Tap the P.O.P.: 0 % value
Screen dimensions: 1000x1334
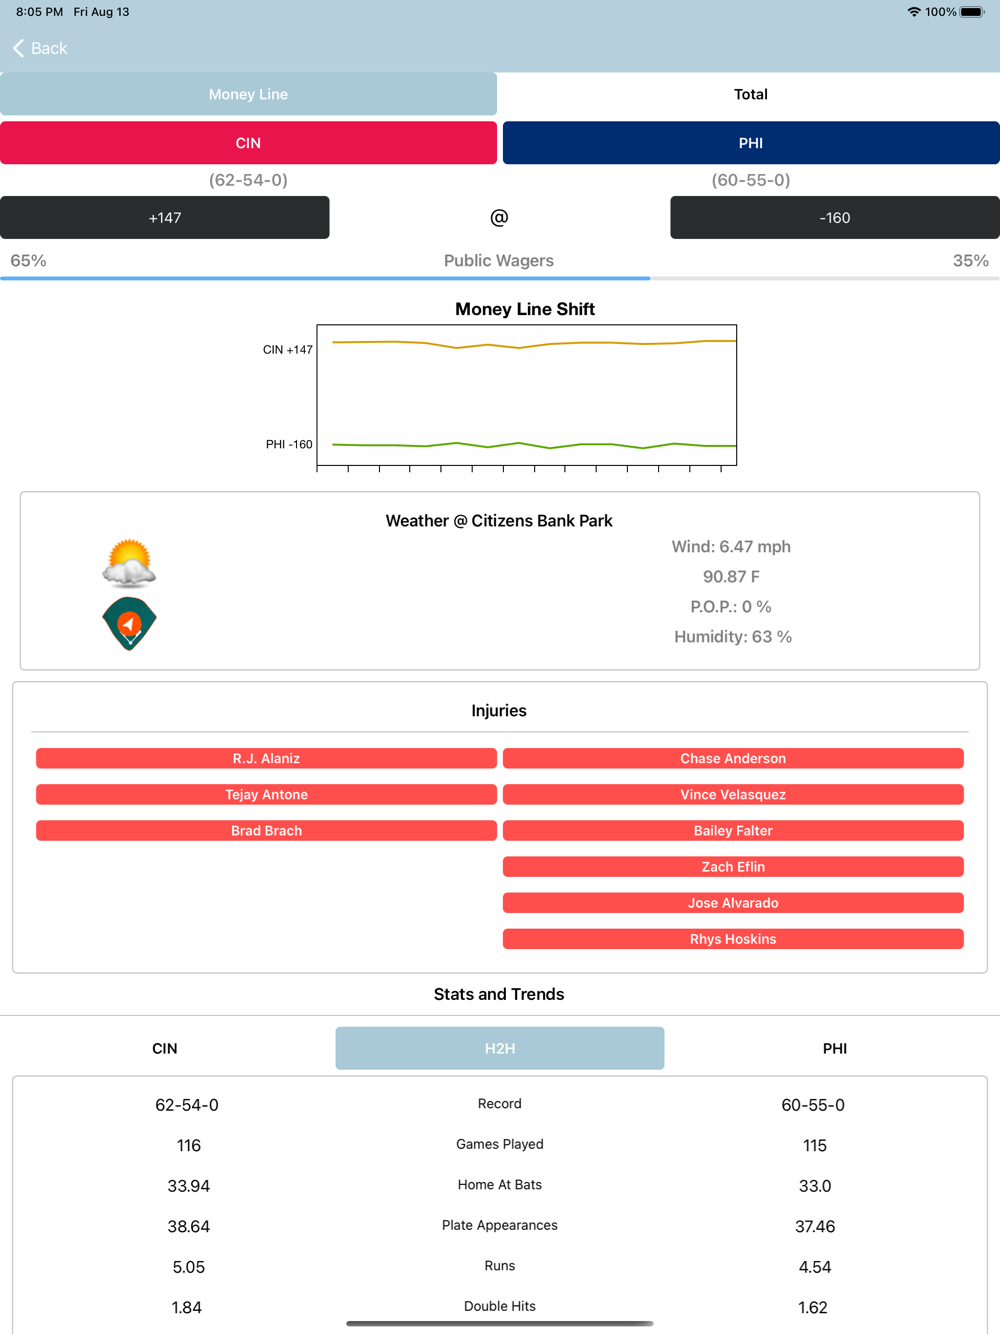(731, 606)
